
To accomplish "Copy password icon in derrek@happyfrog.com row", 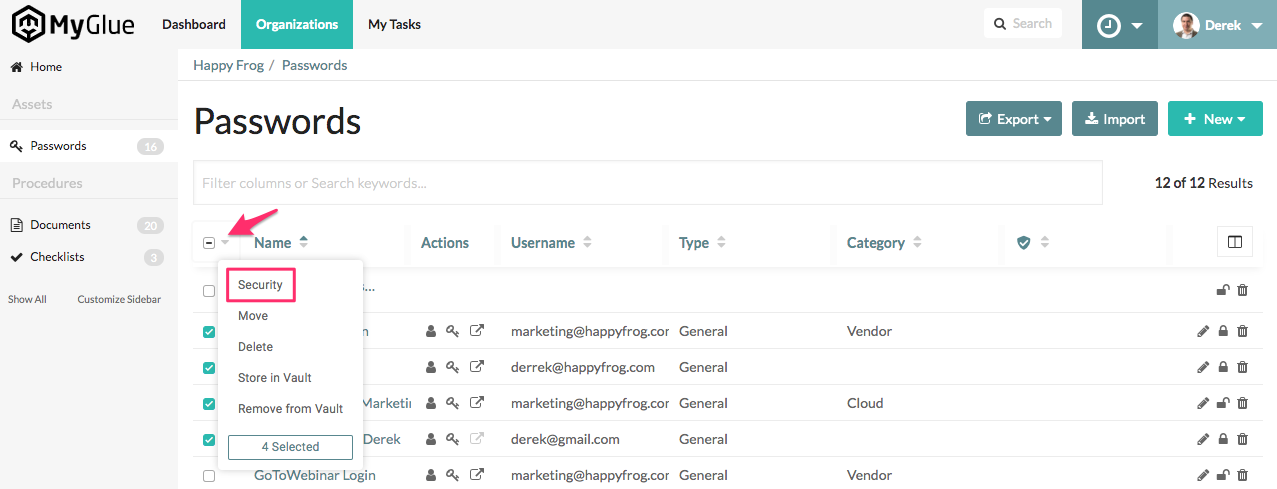I will click(453, 367).
